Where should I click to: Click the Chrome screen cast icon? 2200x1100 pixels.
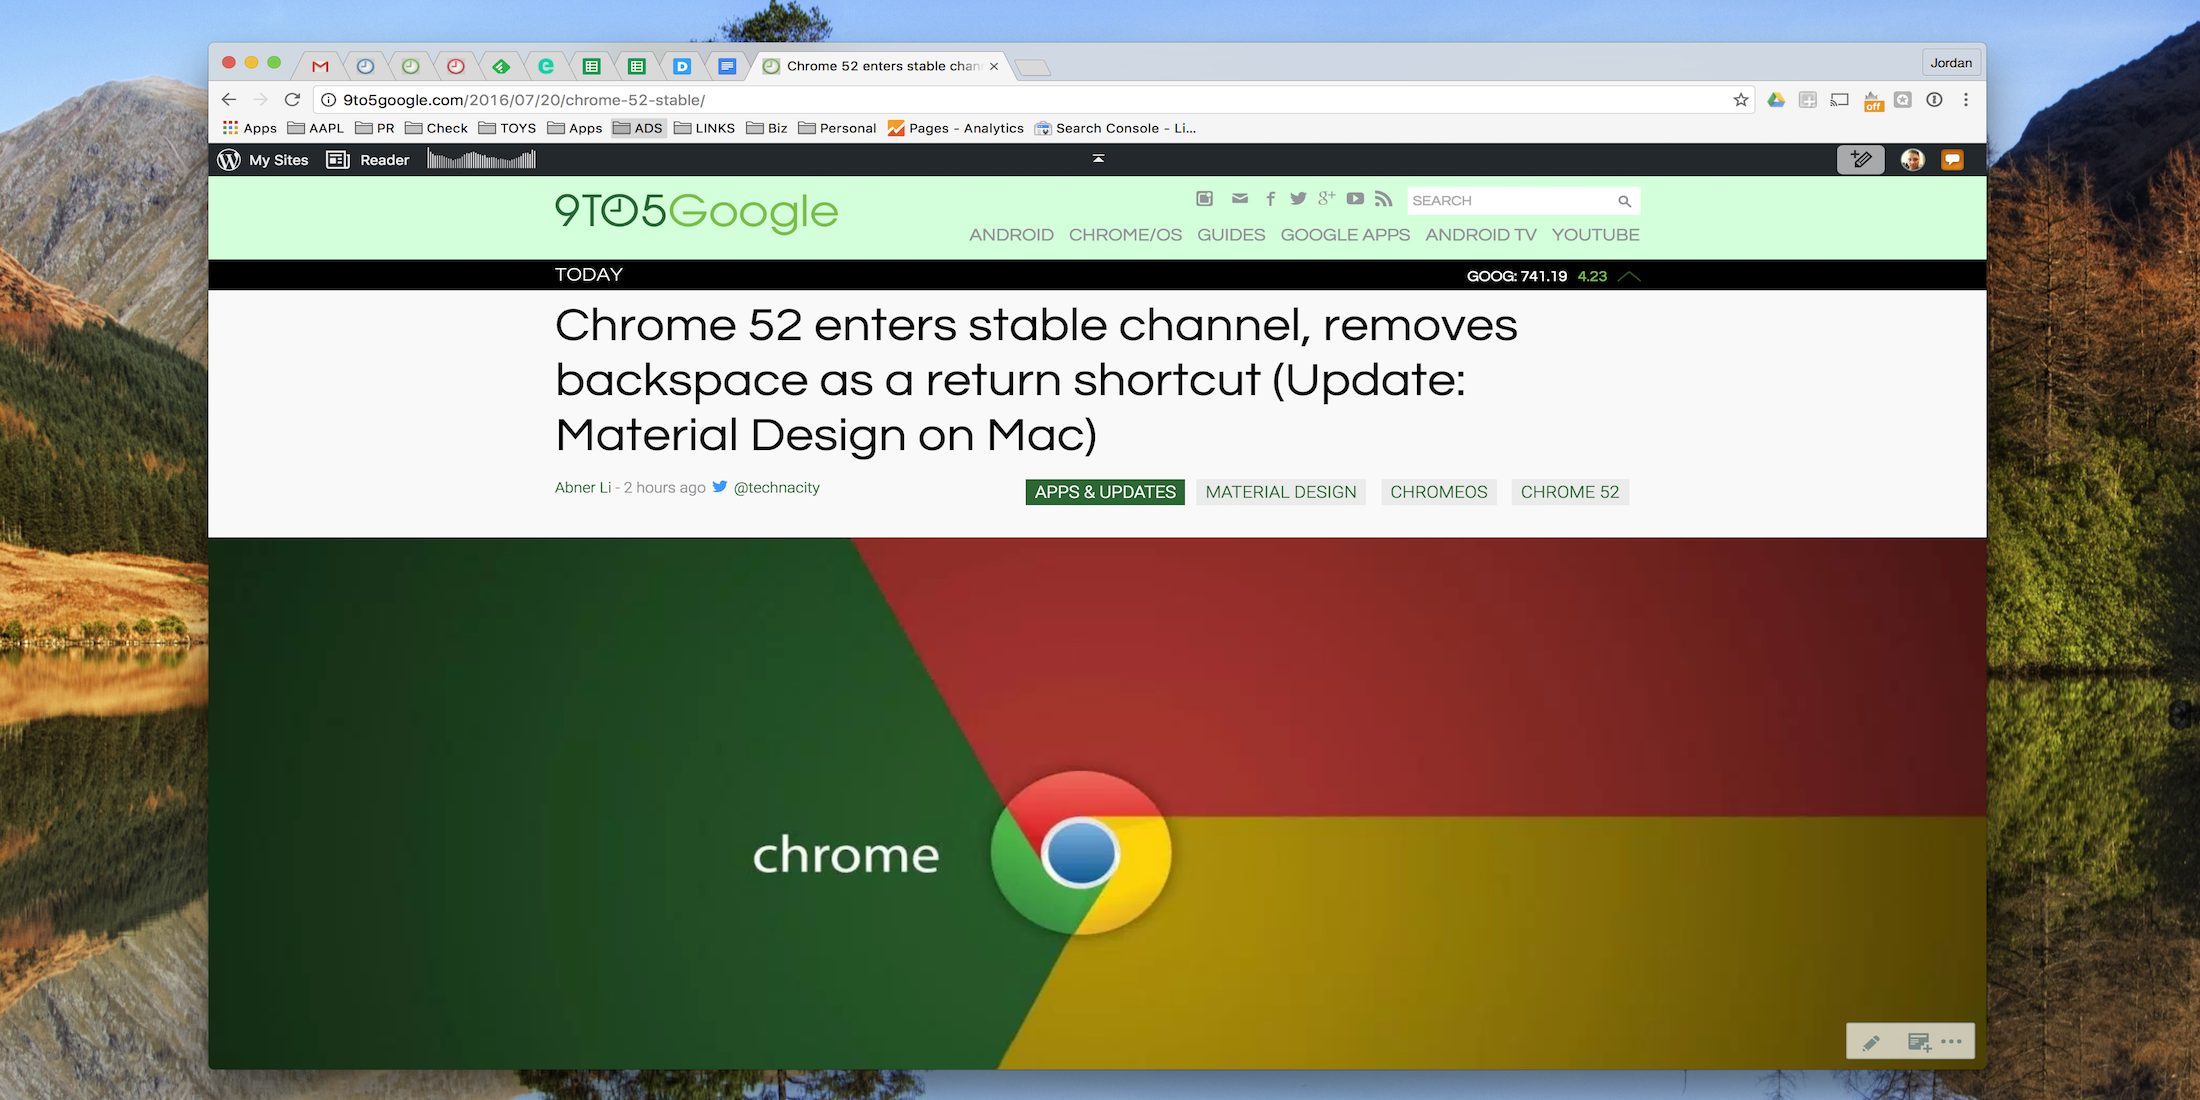[1841, 98]
